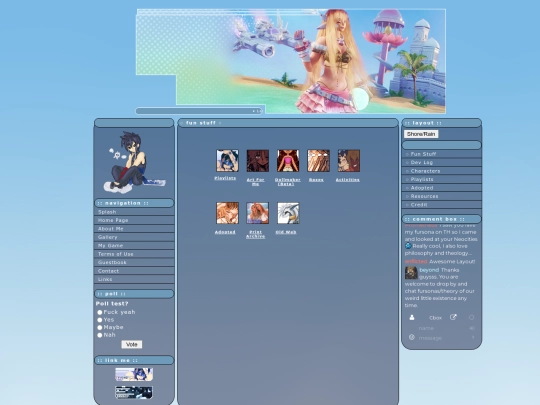Open the Bases thumbnail icon
Viewport: 540px width, 405px height.
(318, 160)
